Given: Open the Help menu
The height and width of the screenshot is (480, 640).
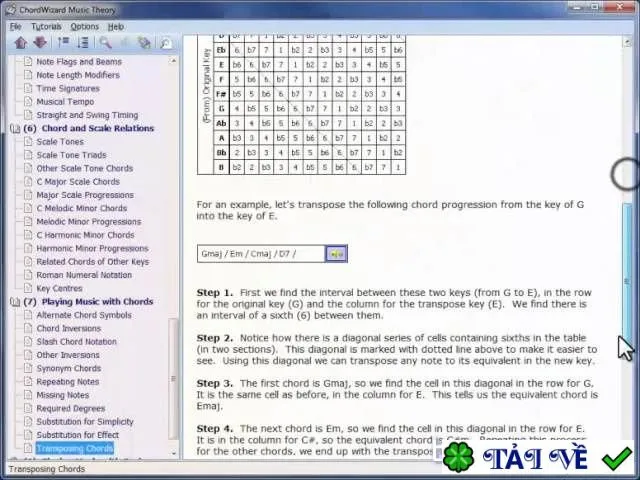Looking at the screenshot, I should pos(116,27).
